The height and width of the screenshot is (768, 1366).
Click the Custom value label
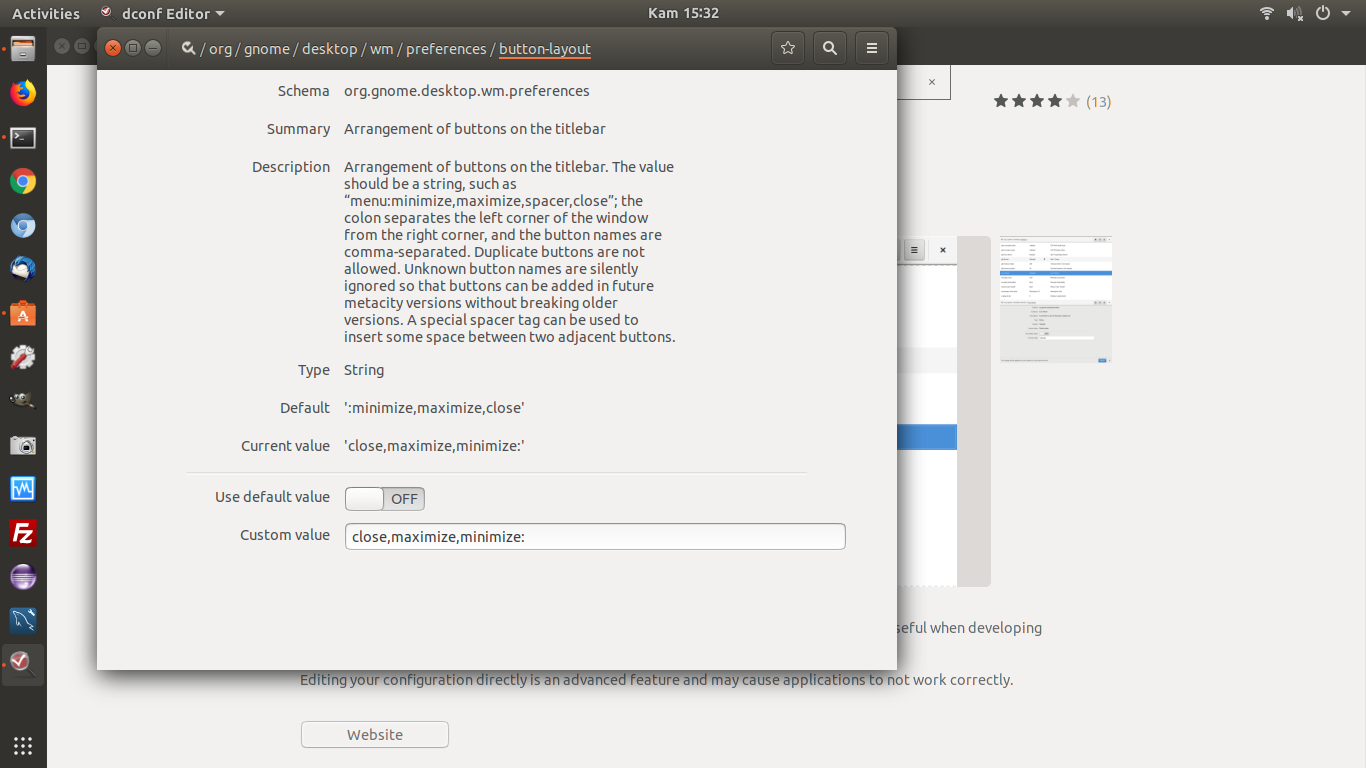(x=285, y=535)
